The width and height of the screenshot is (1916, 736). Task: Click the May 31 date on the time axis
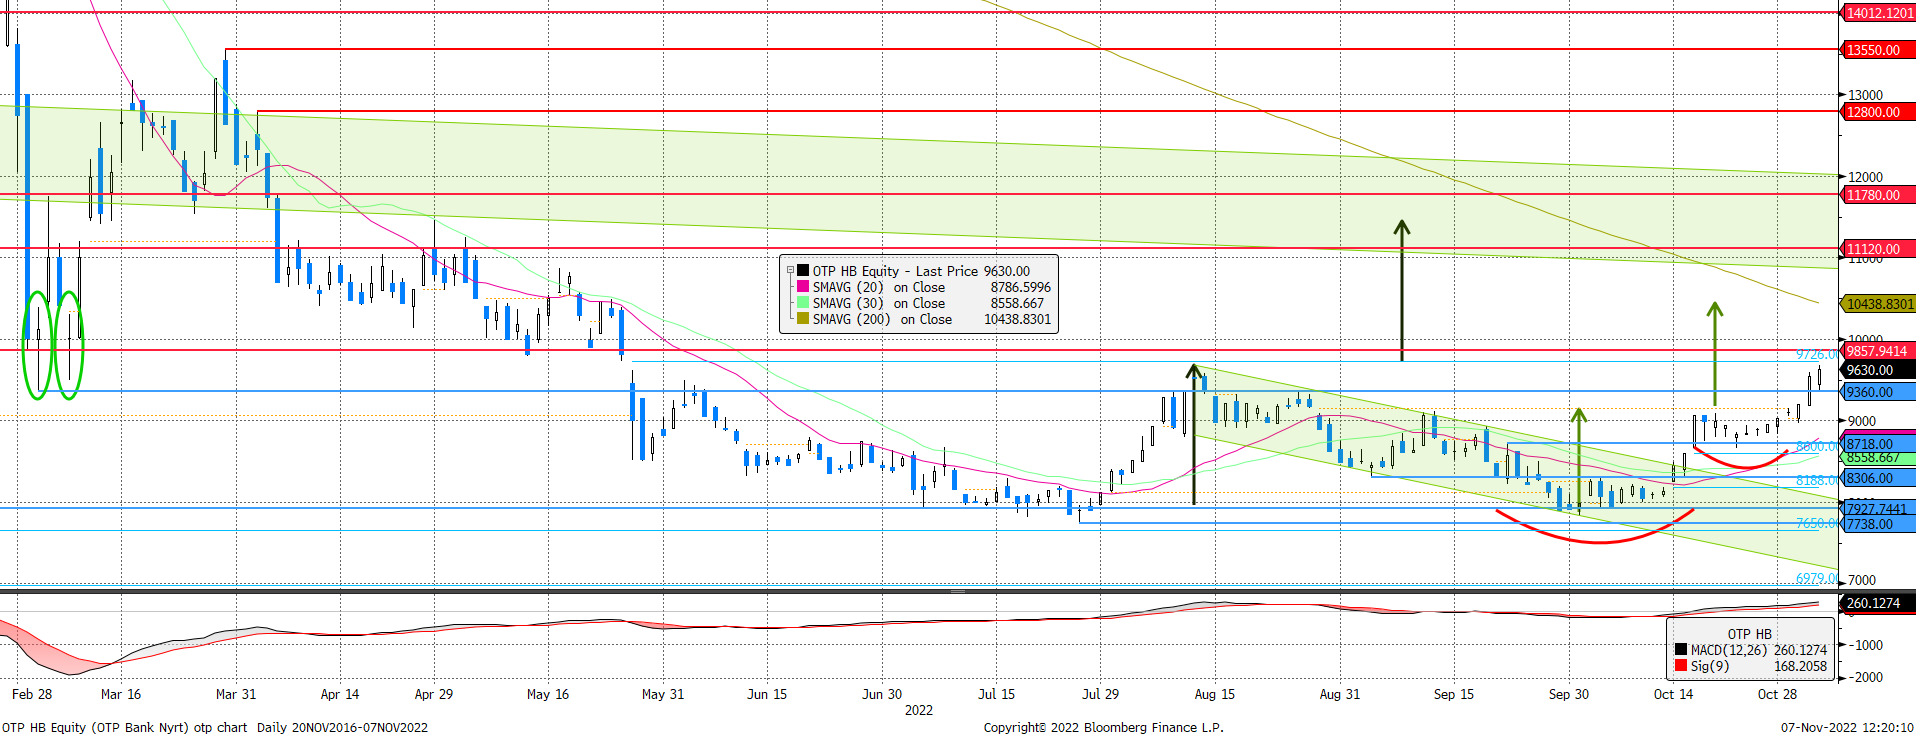(x=663, y=694)
